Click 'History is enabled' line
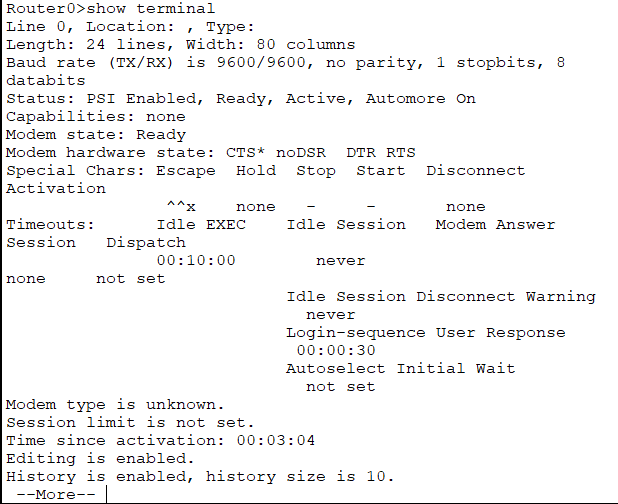Viewport: 618px width, 504px height. 200,476
